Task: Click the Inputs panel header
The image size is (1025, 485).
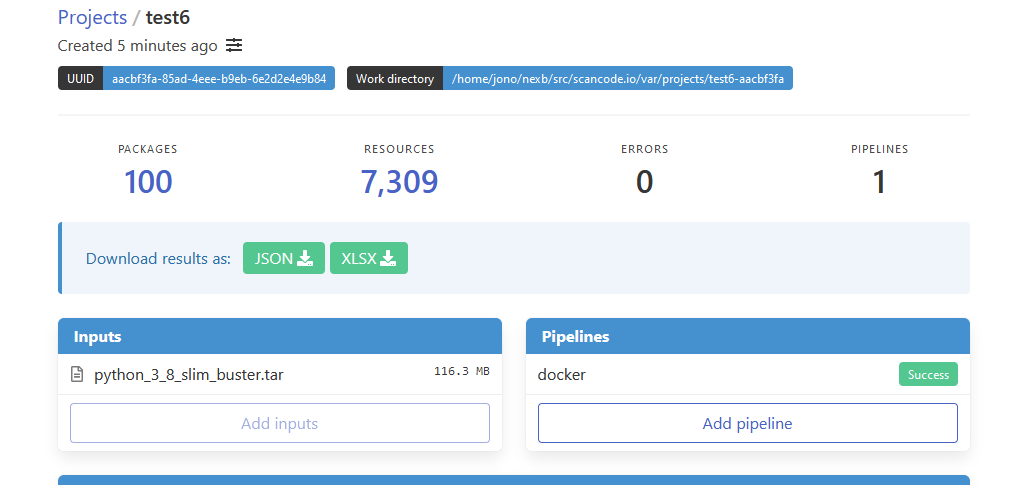Action: 280,337
